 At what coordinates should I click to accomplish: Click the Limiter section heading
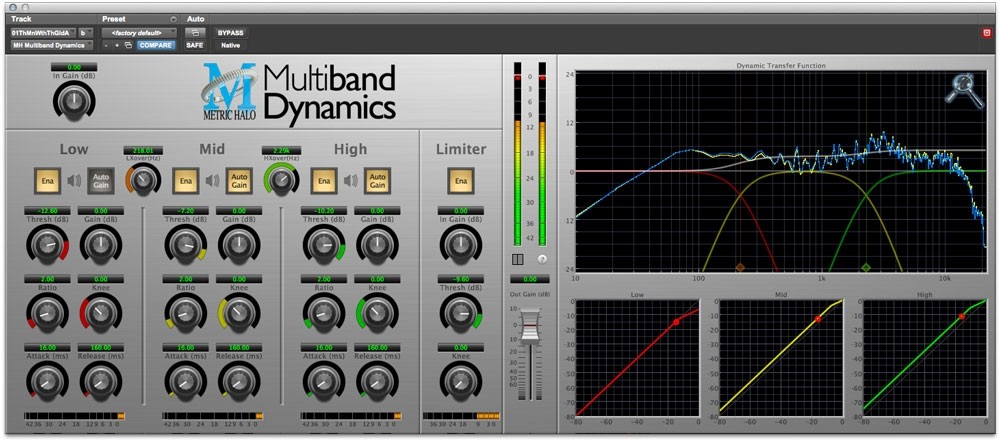461,149
